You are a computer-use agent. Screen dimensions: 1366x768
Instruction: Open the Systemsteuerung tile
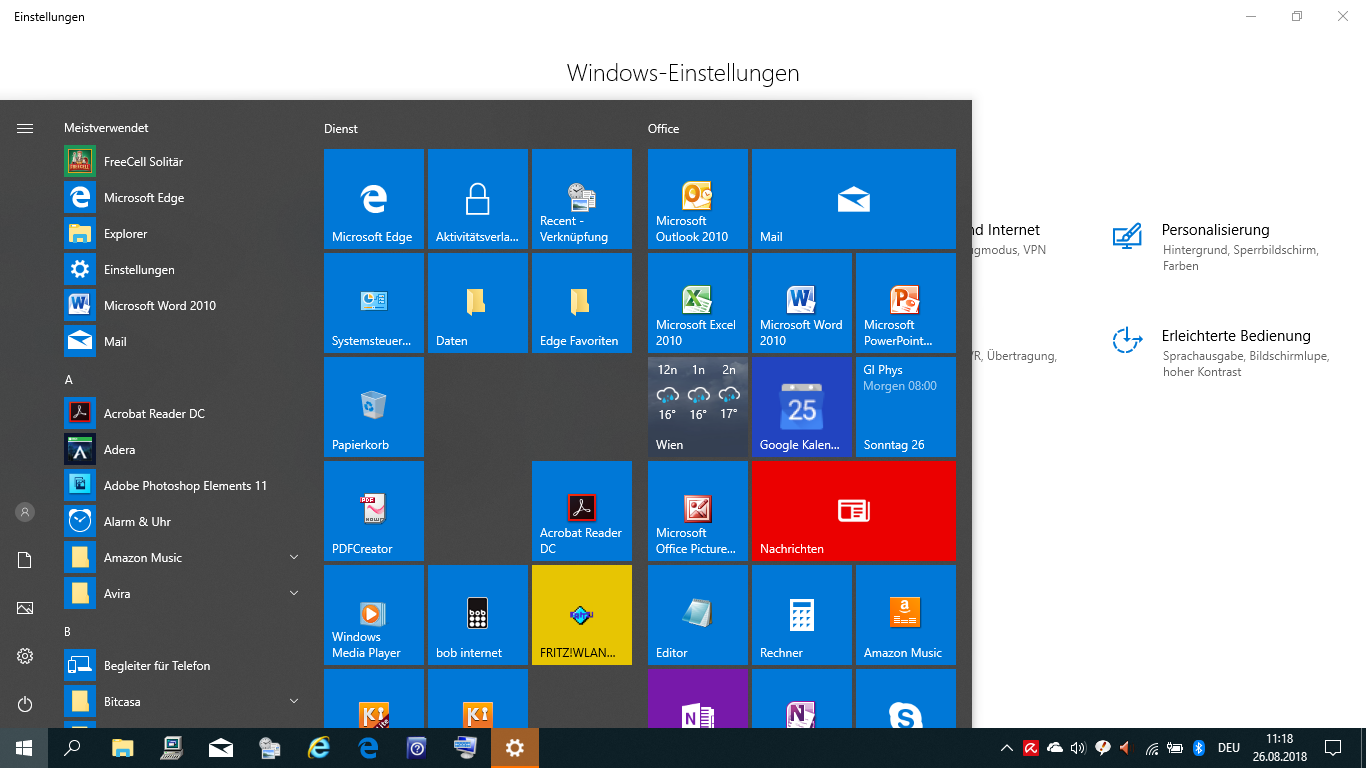[374, 303]
